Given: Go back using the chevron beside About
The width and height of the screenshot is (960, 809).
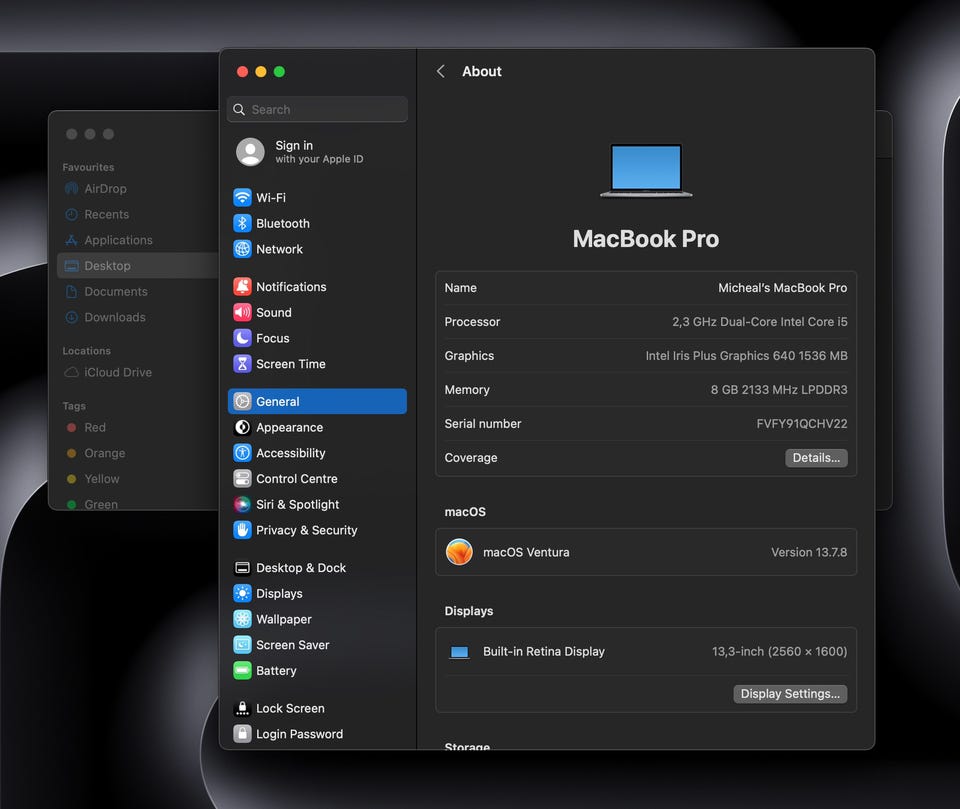Looking at the screenshot, I should [441, 72].
